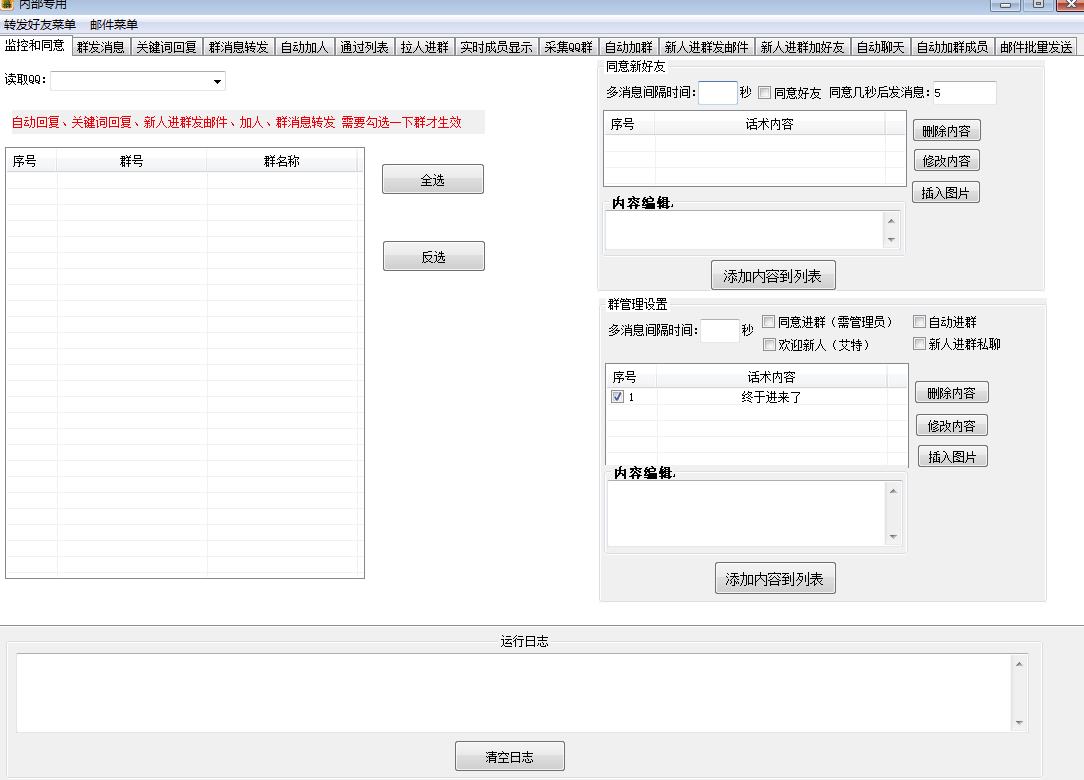Click the 多消息间隔时间 input field

(x=717, y=92)
